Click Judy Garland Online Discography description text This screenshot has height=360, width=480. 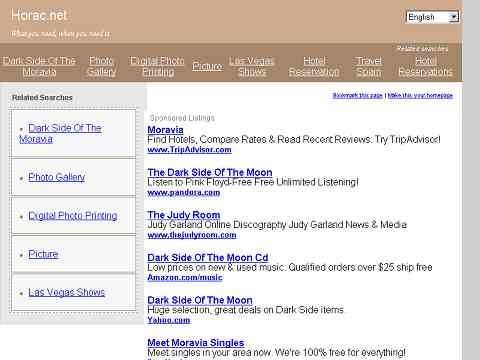(277, 225)
